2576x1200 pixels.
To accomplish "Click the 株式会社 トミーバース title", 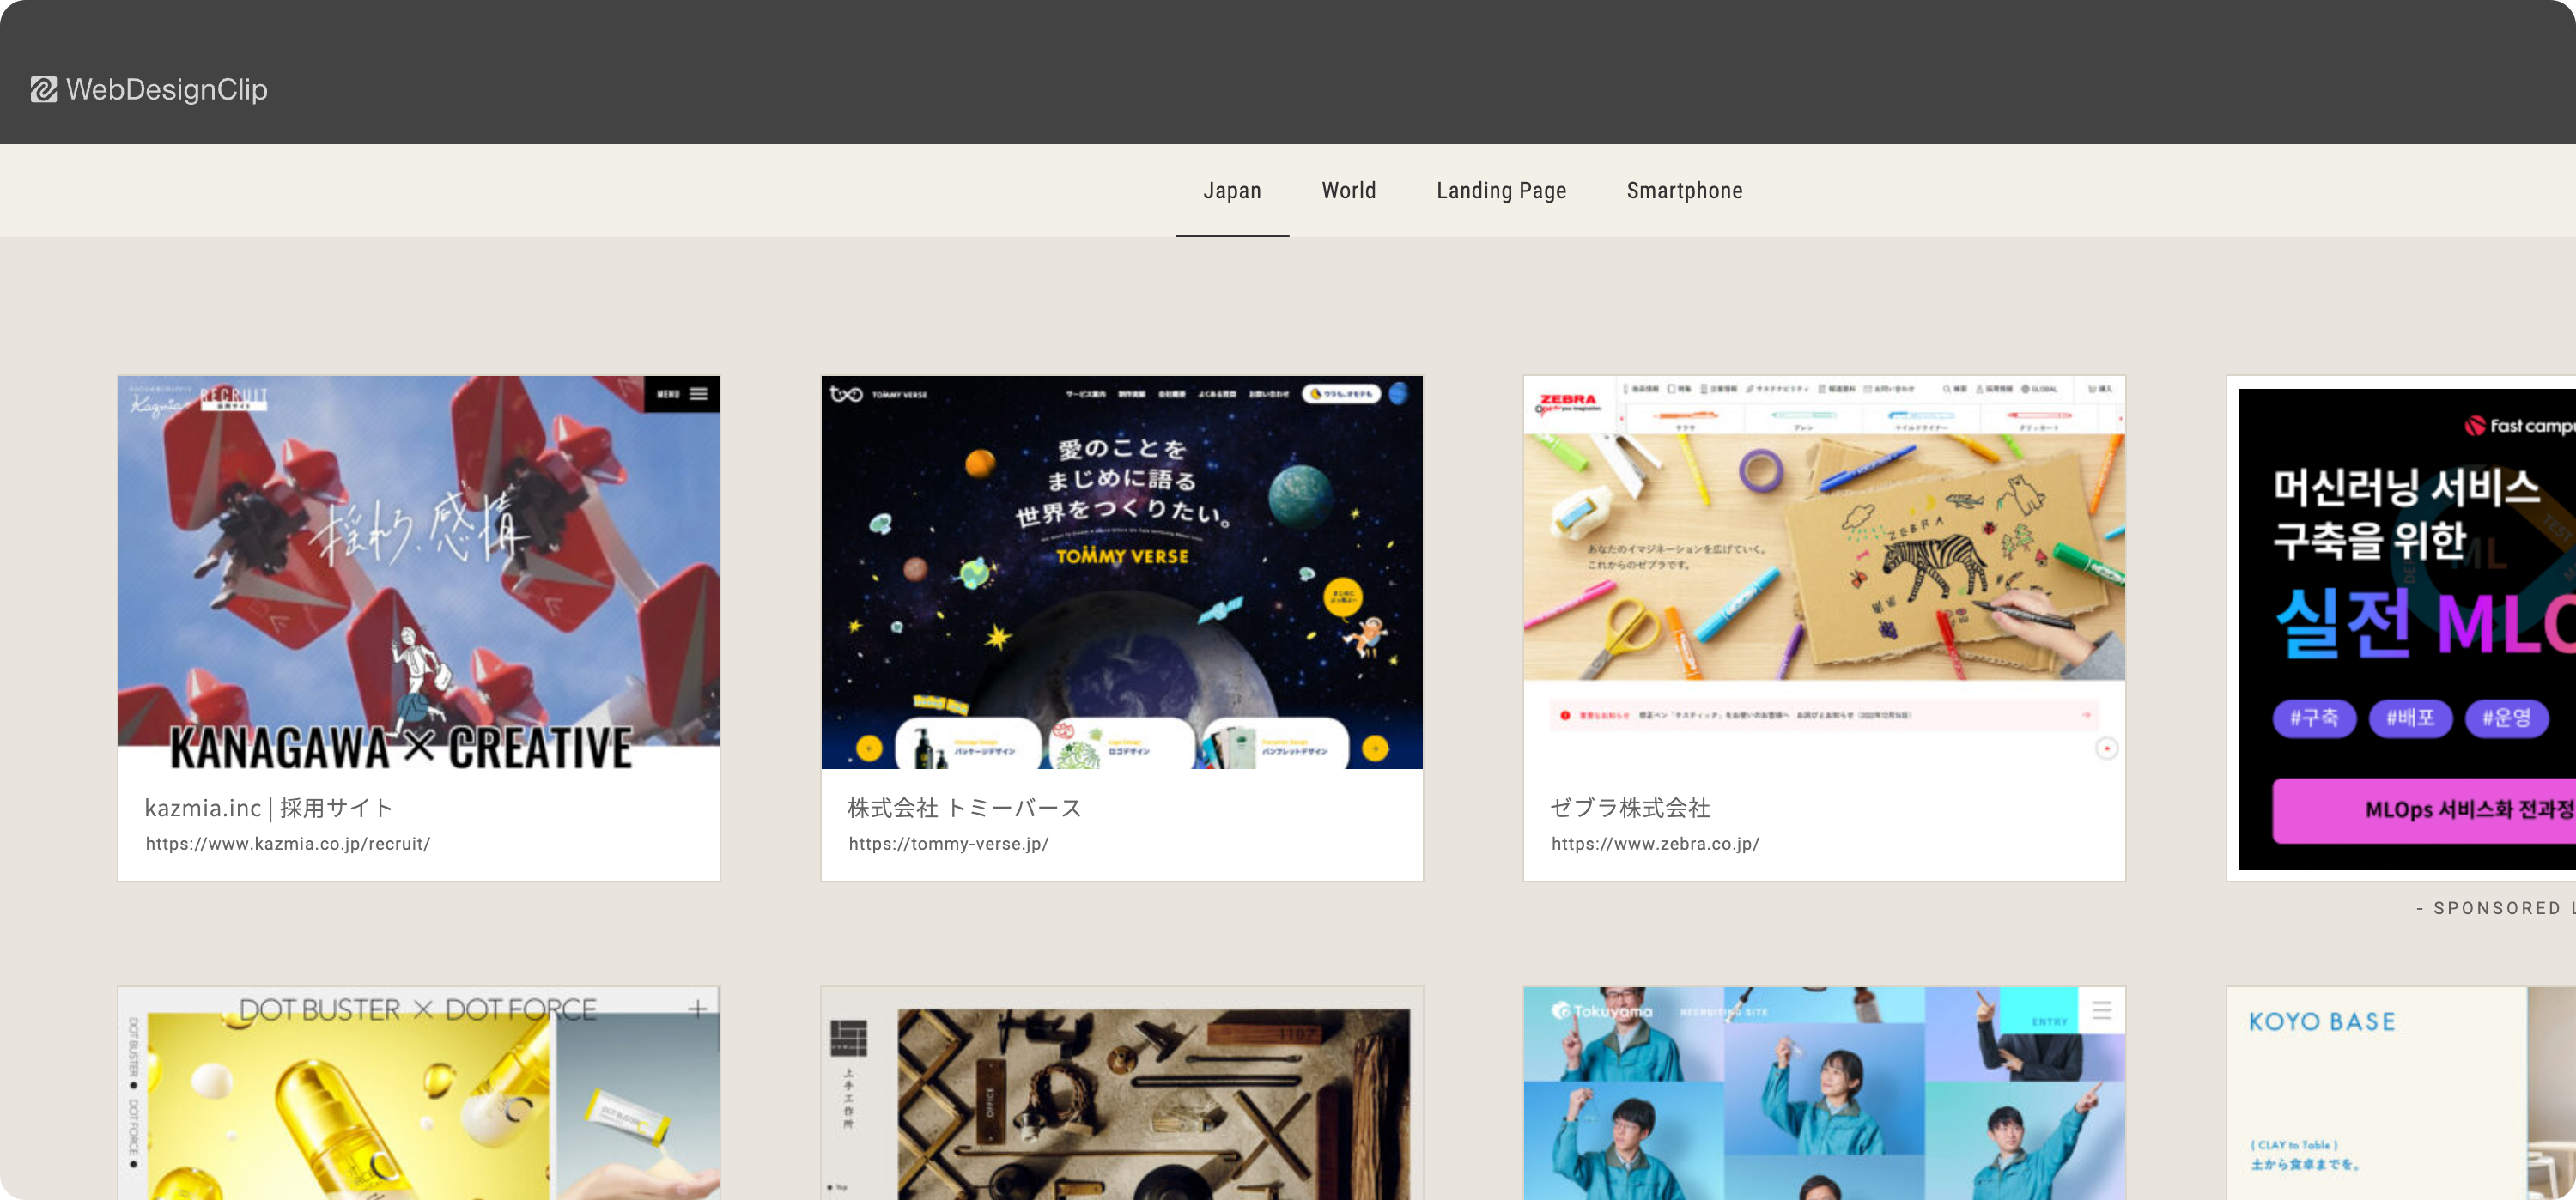I will click(x=965, y=807).
